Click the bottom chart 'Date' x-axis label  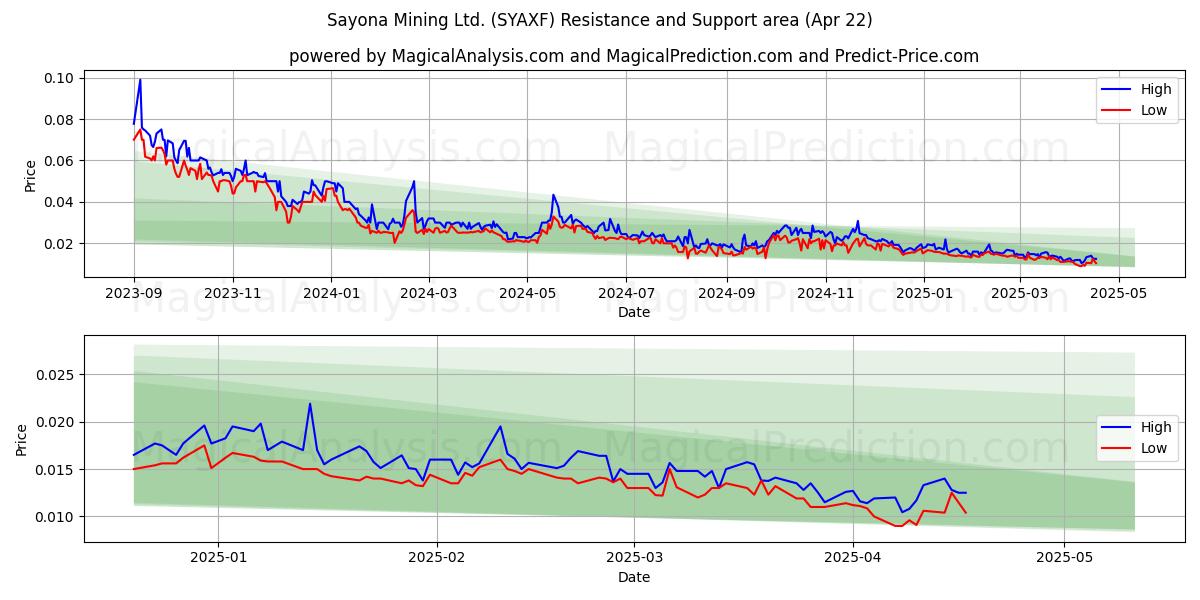tap(634, 577)
